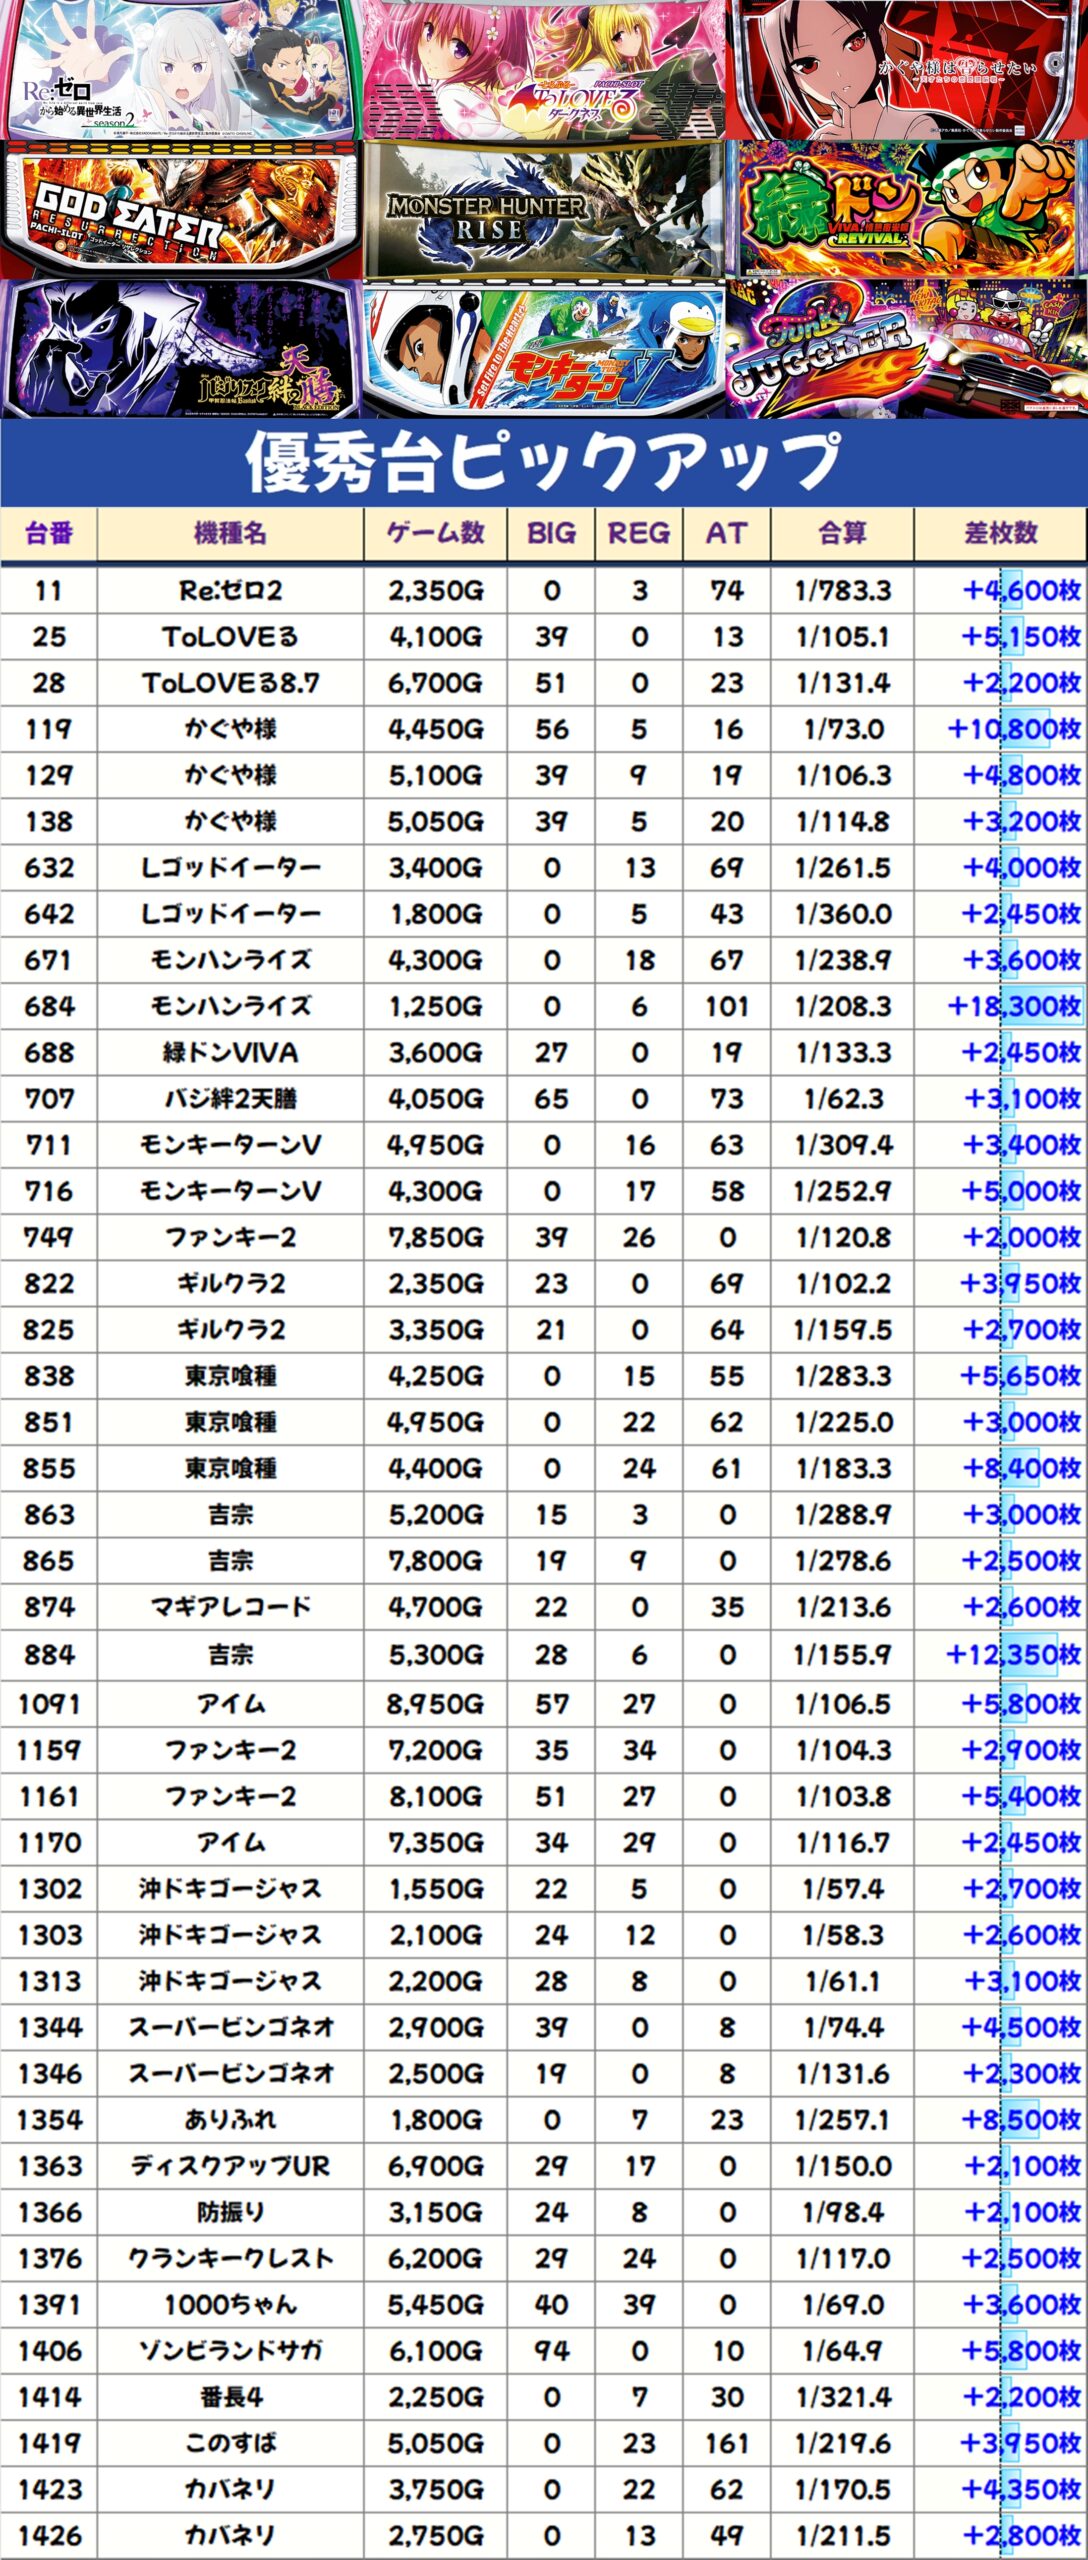The image size is (1088, 2560).
Task: Click the 優秀台ピックアップ title
Action: pyautogui.click(x=544, y=462)
